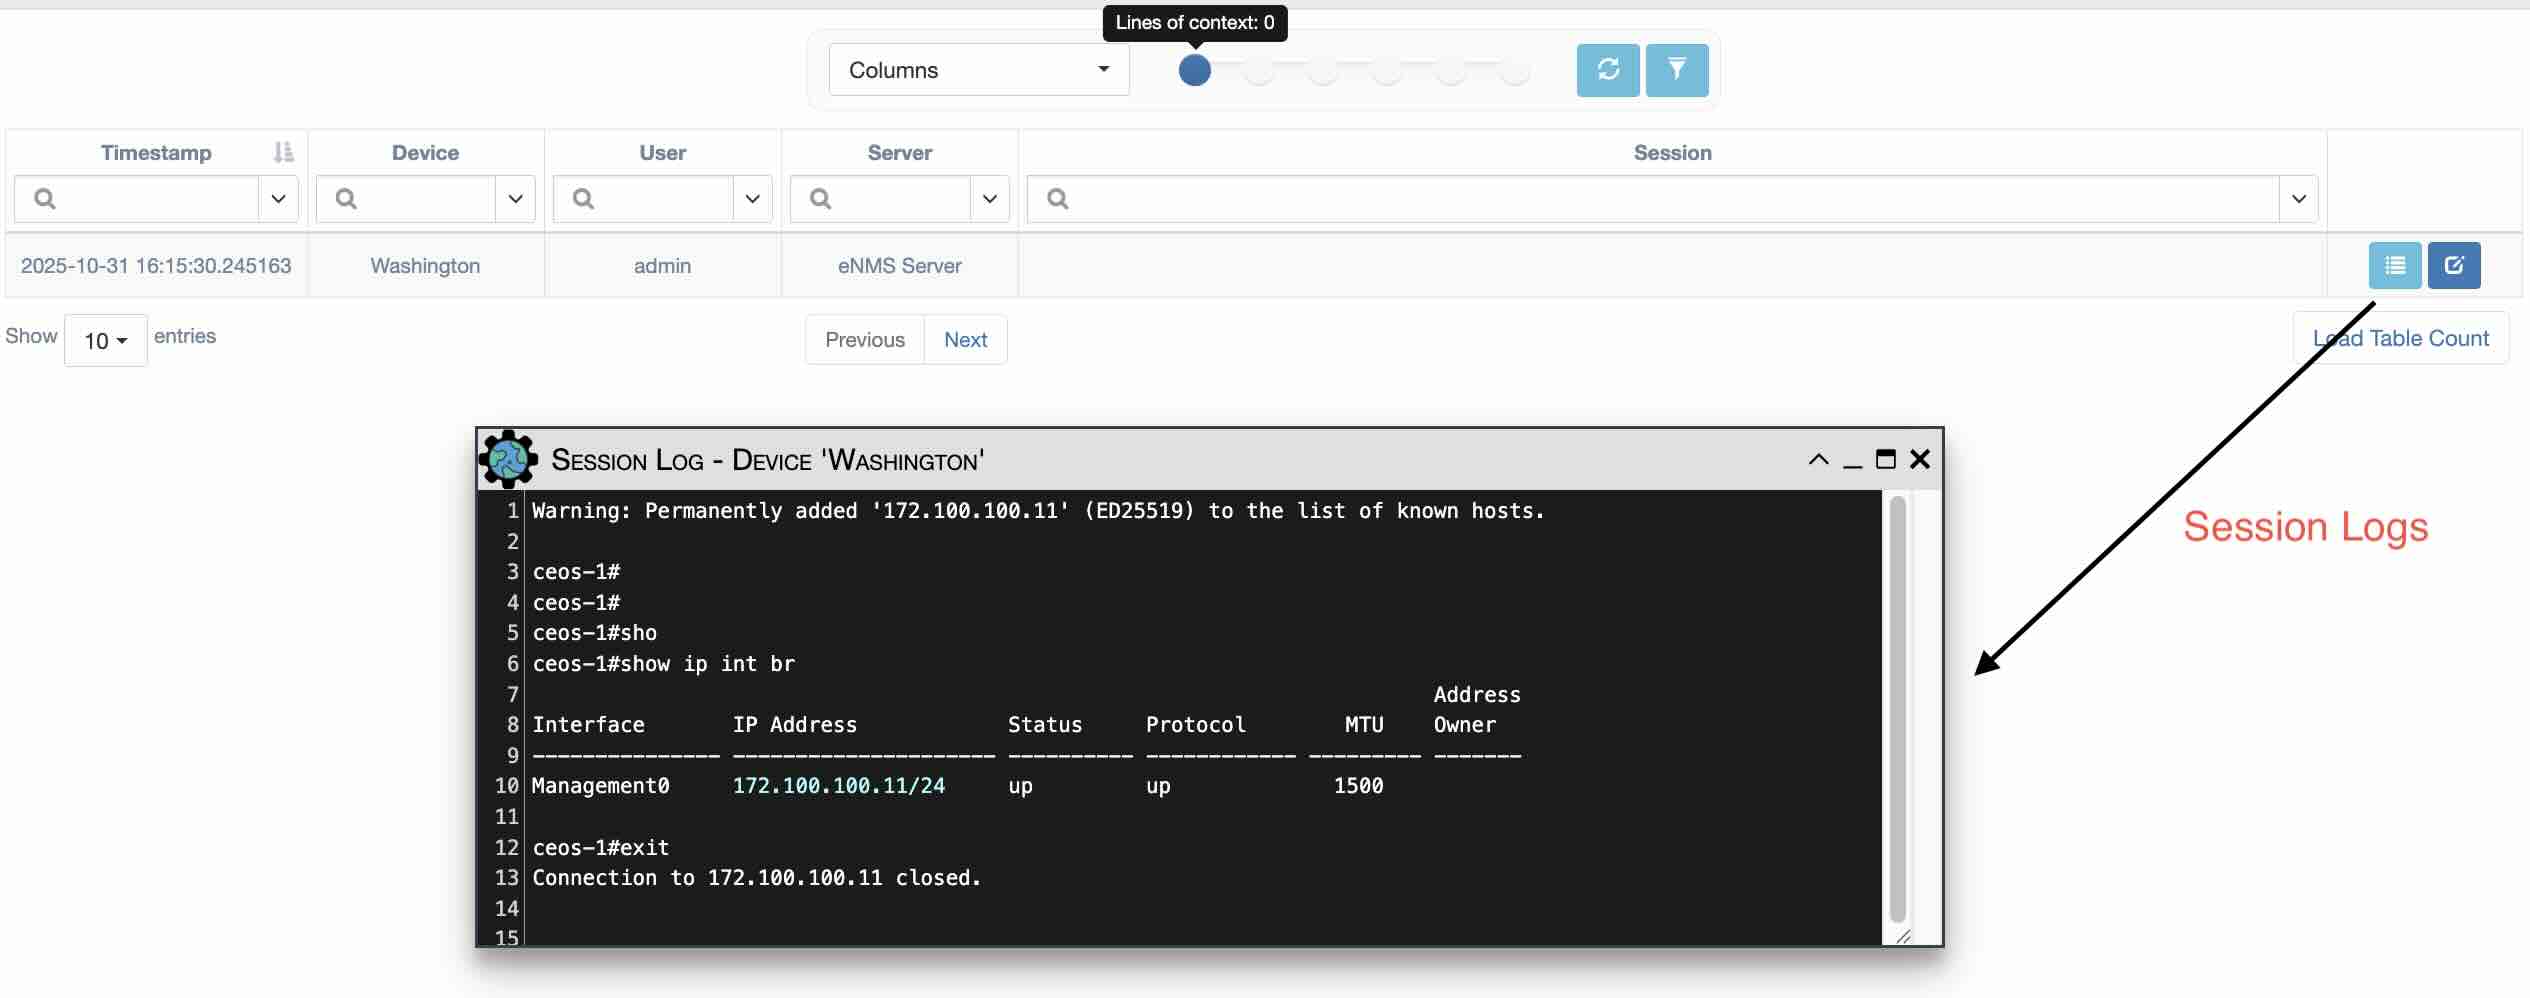The height and width of the screenshot is (998, 2530).
Task: Click into the Timestamp filter input
Action: coord(137,199)
